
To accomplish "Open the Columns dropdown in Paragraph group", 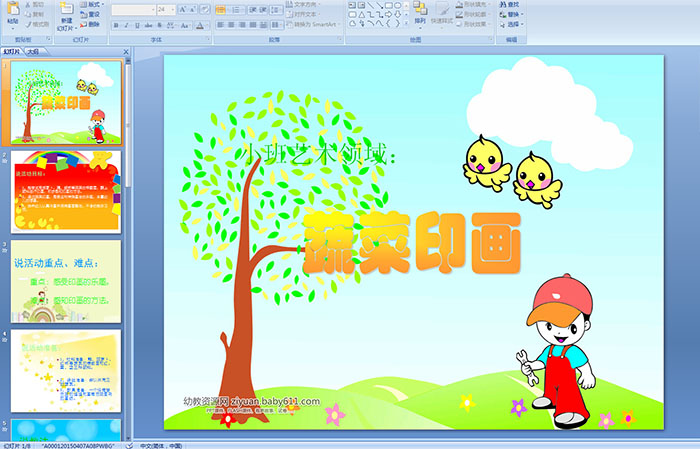I will coord(277,25).
